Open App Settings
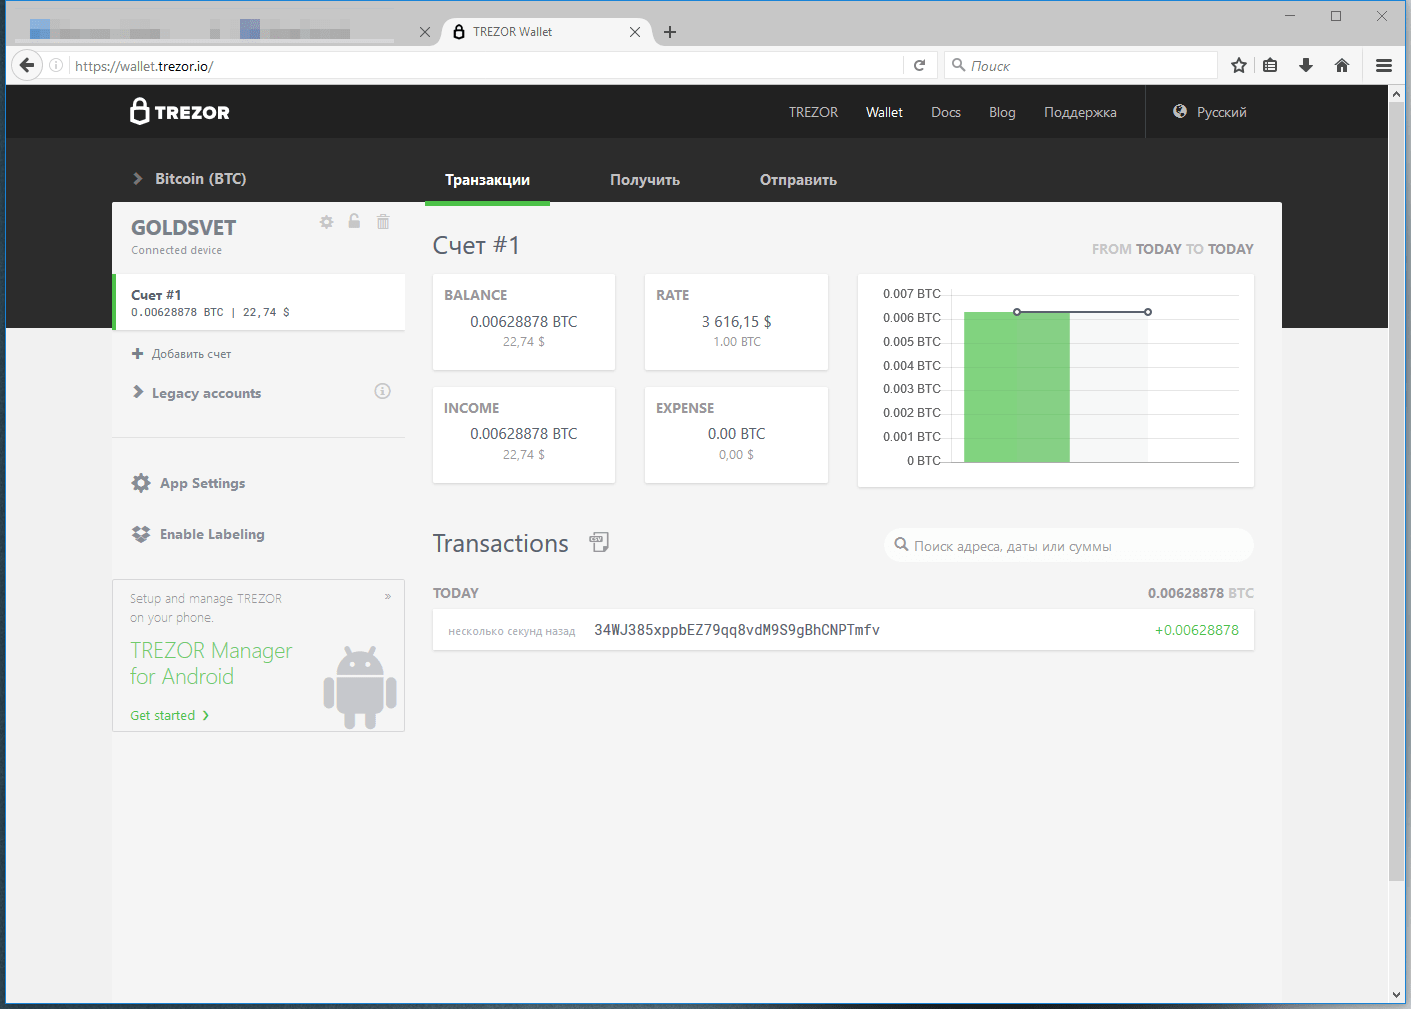 202,483
